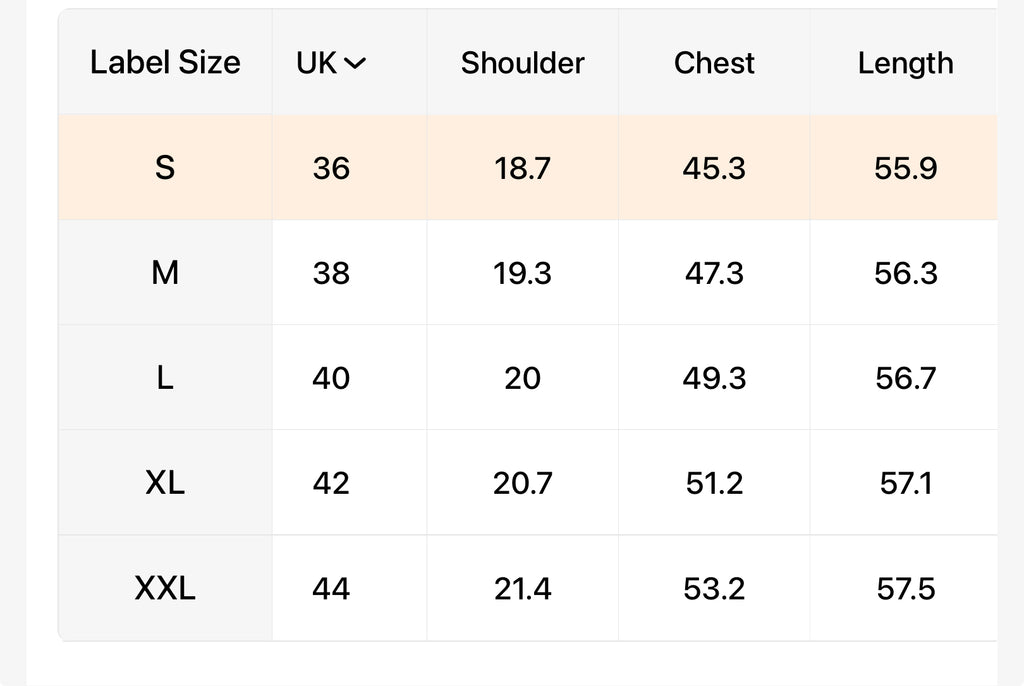The height and width of the screenshot is (686, 1024).
Task: Select the M label size row
Action: [x=165, y=272]
